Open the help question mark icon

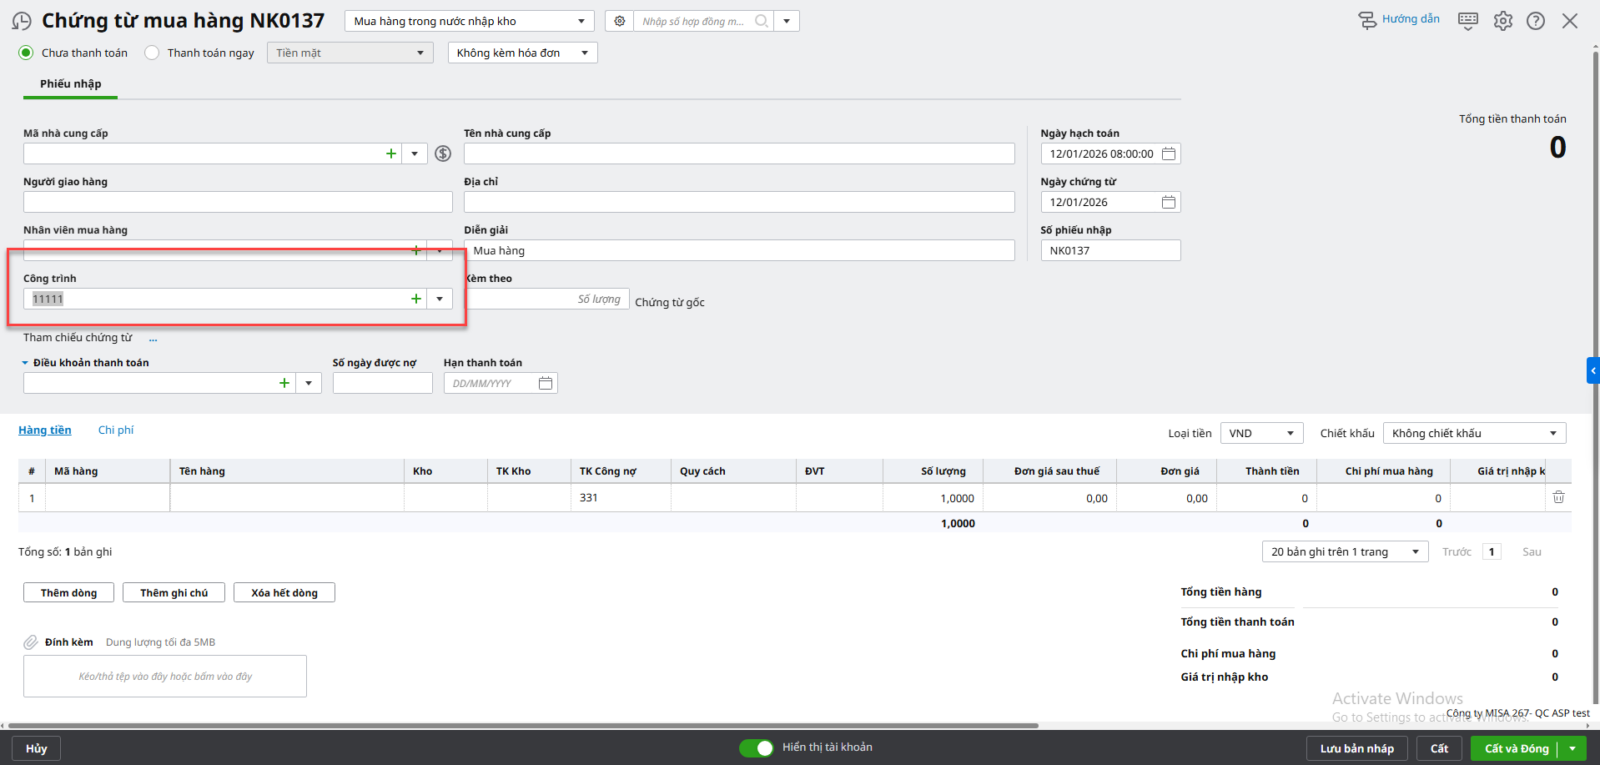(x=1536, y=21)
